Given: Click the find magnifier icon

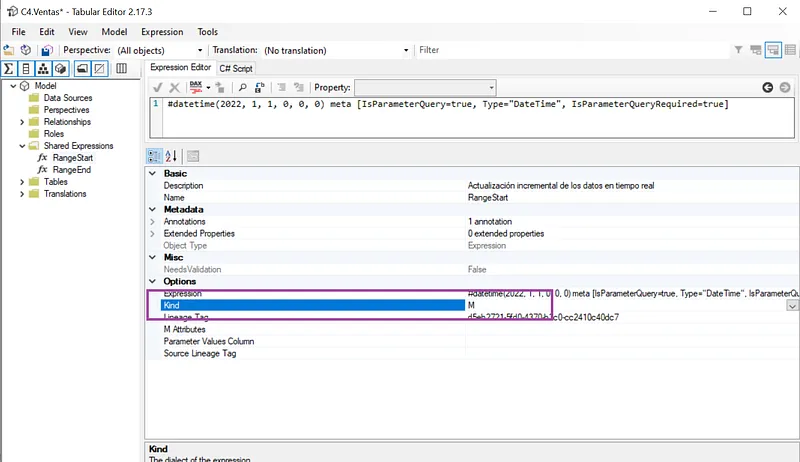Looking at the screenshot, I should pyautogui.click(x=242, y=88).
